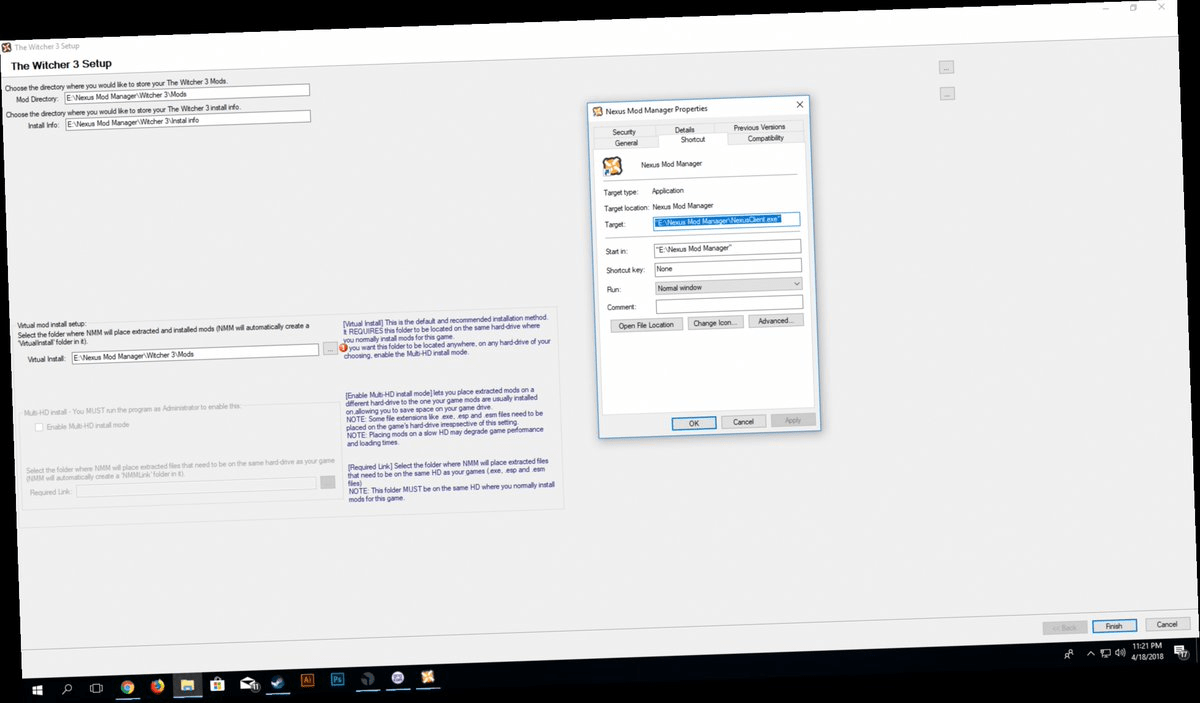Launch Google Chrome from the taskbar

pyautogui.click(x=127, y=688)
